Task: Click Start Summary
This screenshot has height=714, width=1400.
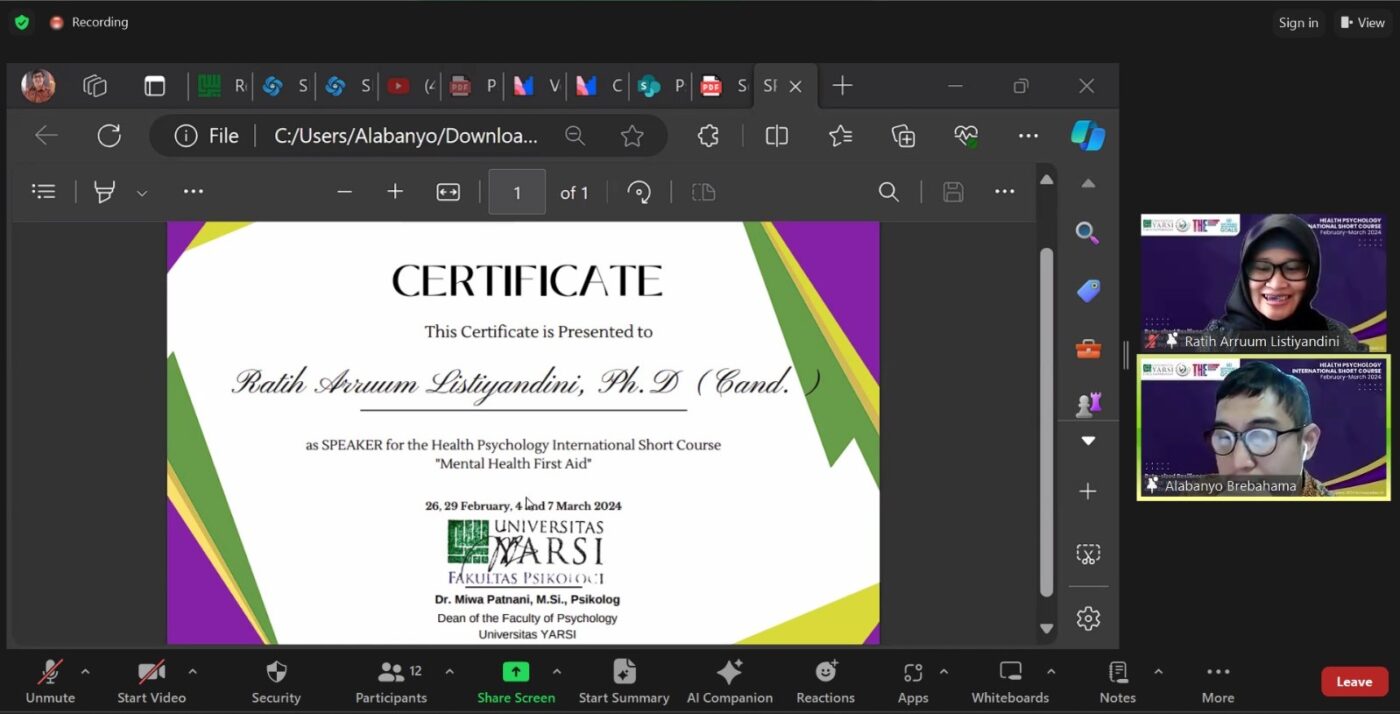Action: pos(624,682)
